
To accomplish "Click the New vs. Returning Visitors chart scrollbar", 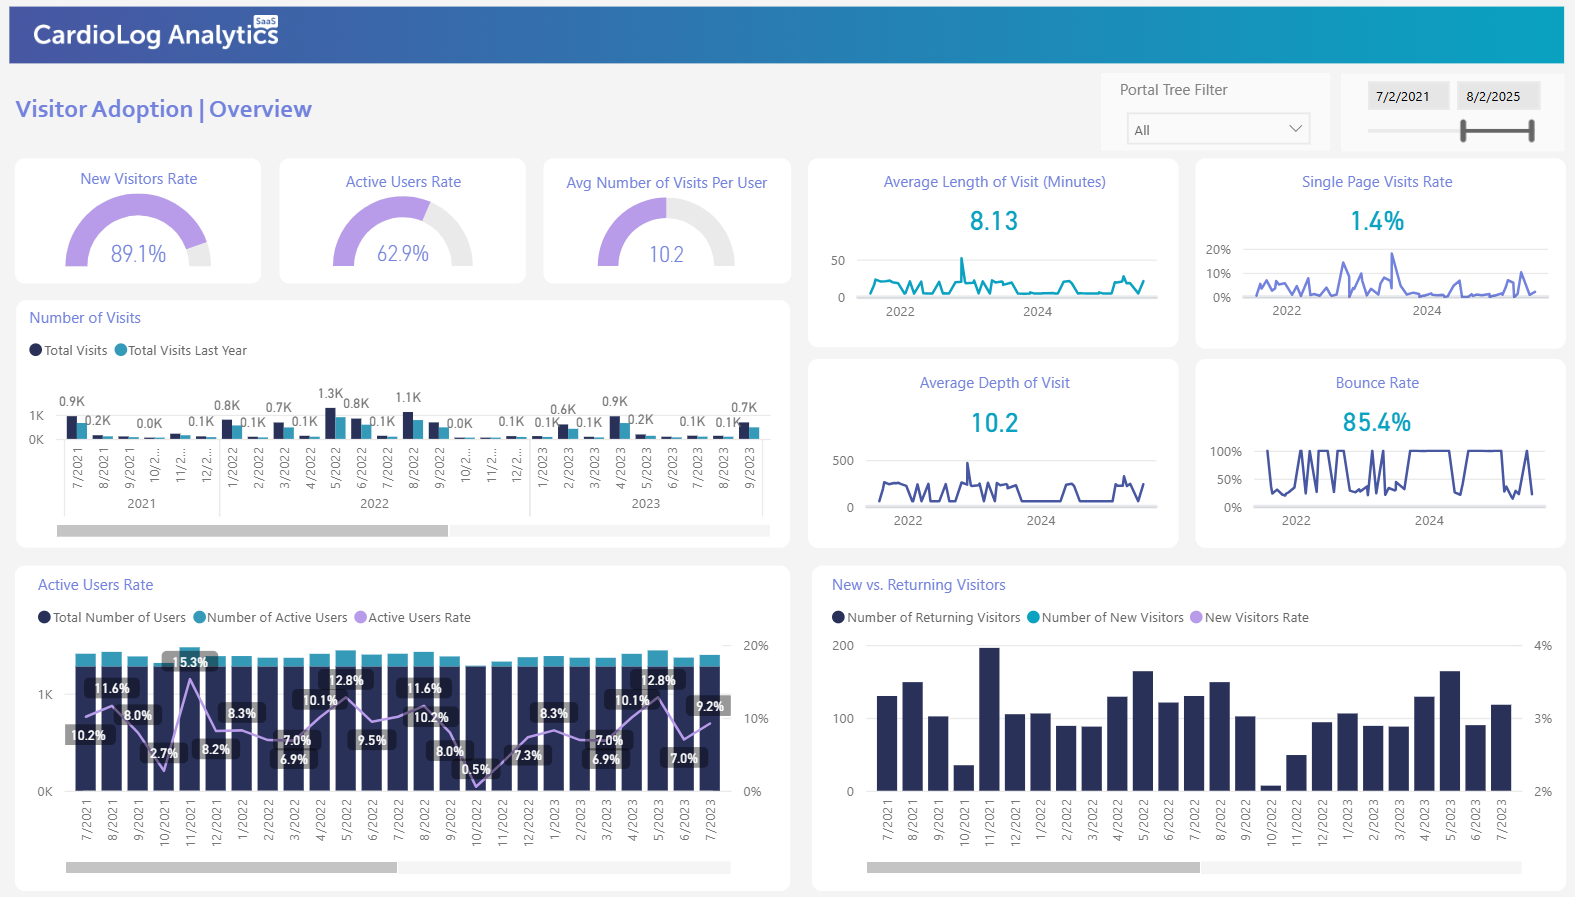I will [1033, 868].
